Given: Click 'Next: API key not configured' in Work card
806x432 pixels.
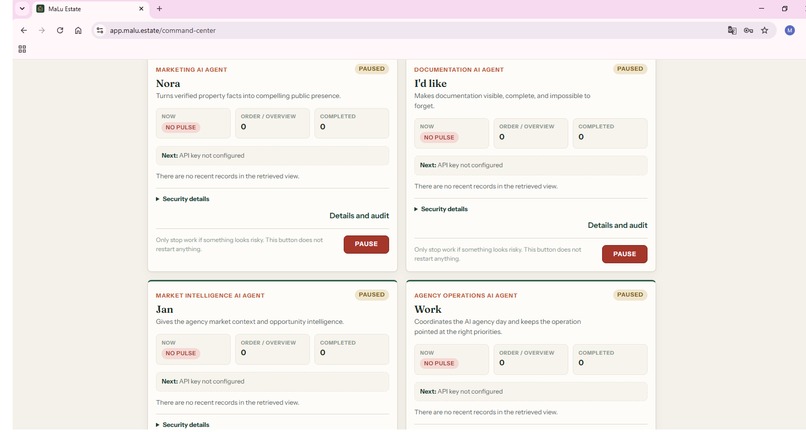Looking at the screenshot, I should [531, 391].
